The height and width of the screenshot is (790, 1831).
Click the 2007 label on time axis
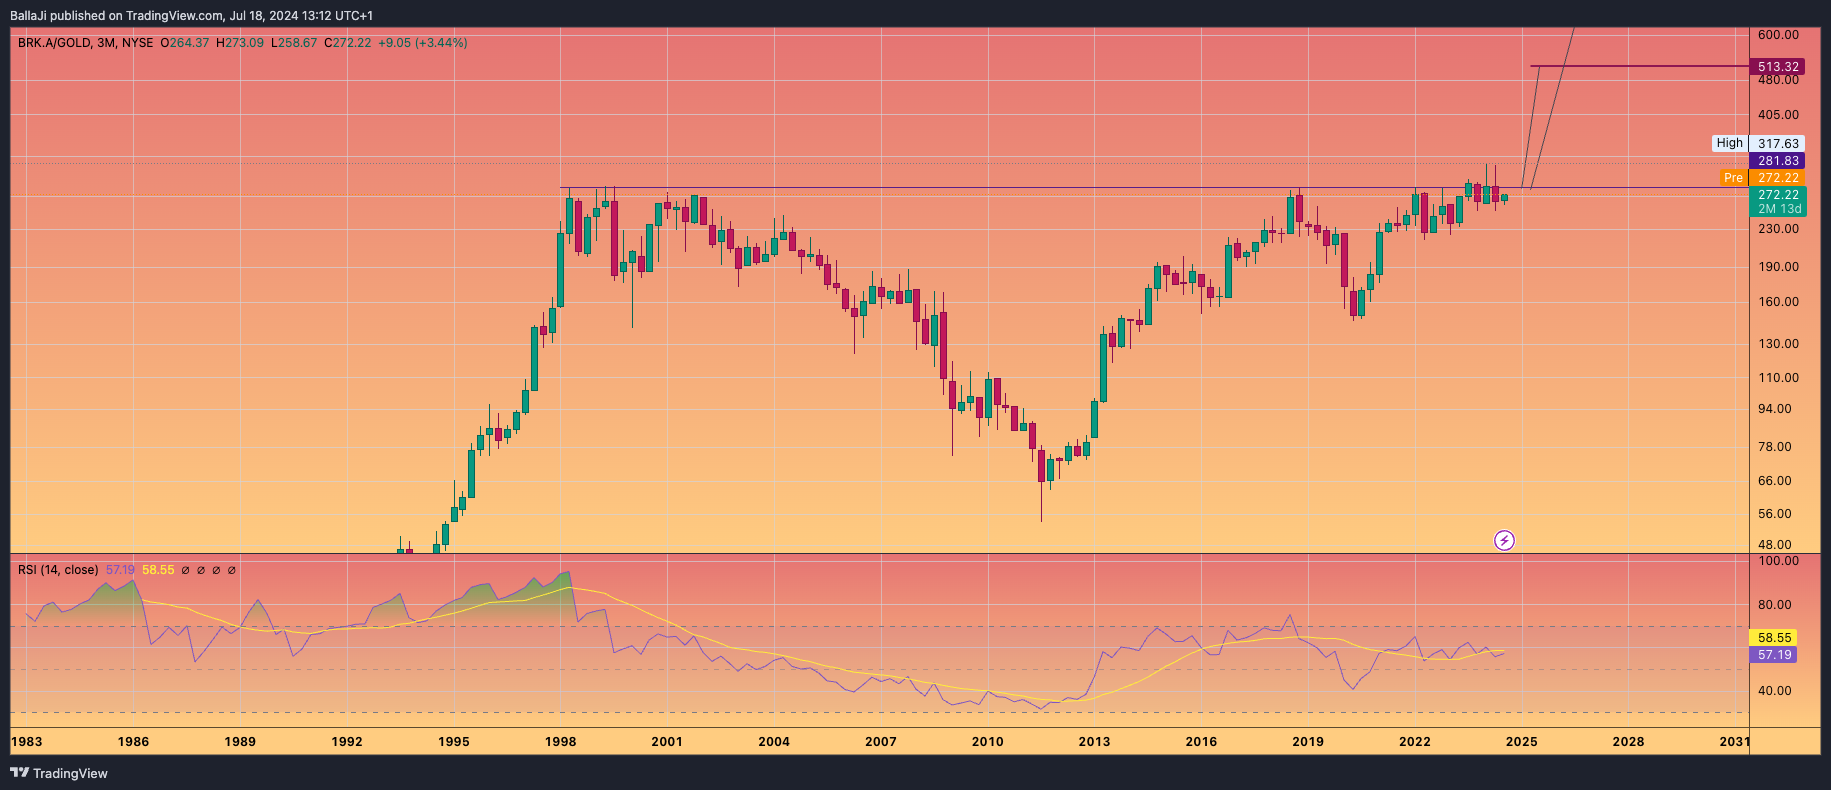coord(881,742)
